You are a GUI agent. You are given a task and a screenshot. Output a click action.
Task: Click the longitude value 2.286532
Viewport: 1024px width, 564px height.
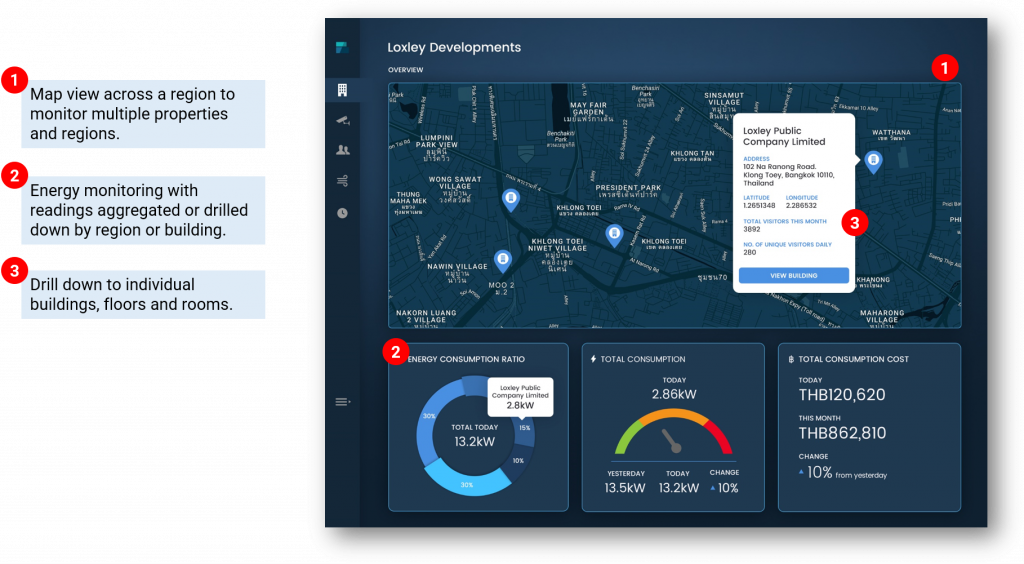point(801,206)
